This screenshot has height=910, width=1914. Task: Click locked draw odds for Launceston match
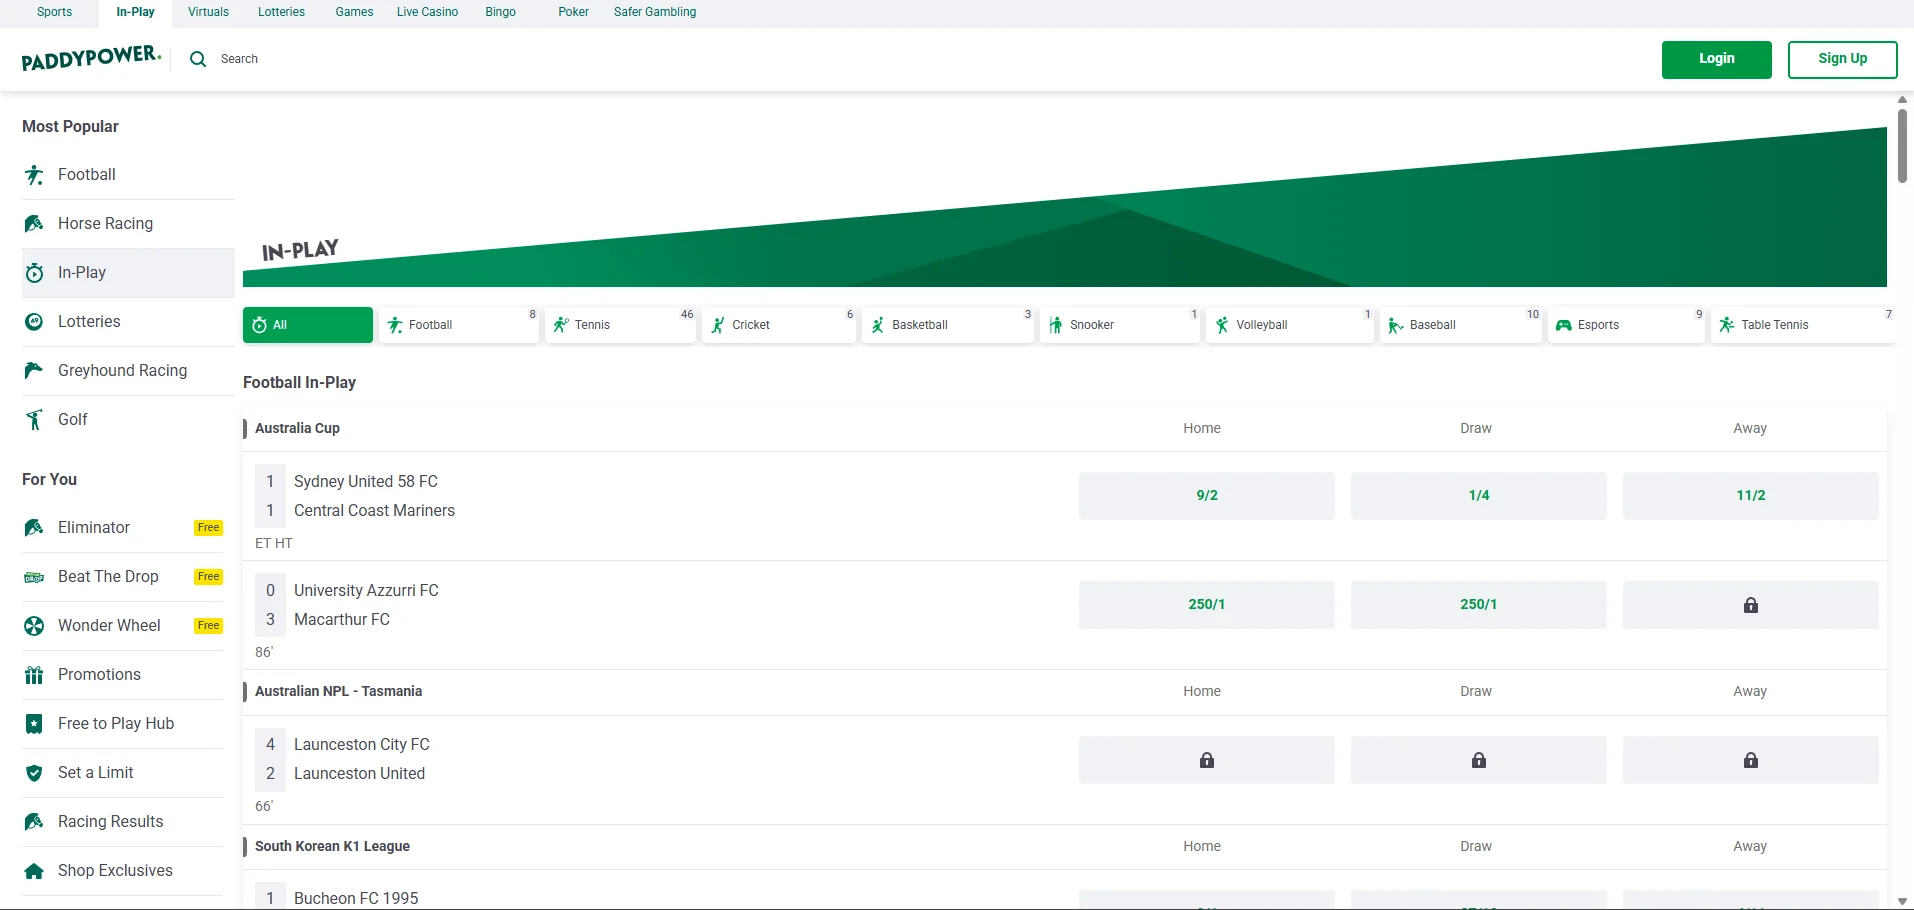click(x=1478, y=760)
